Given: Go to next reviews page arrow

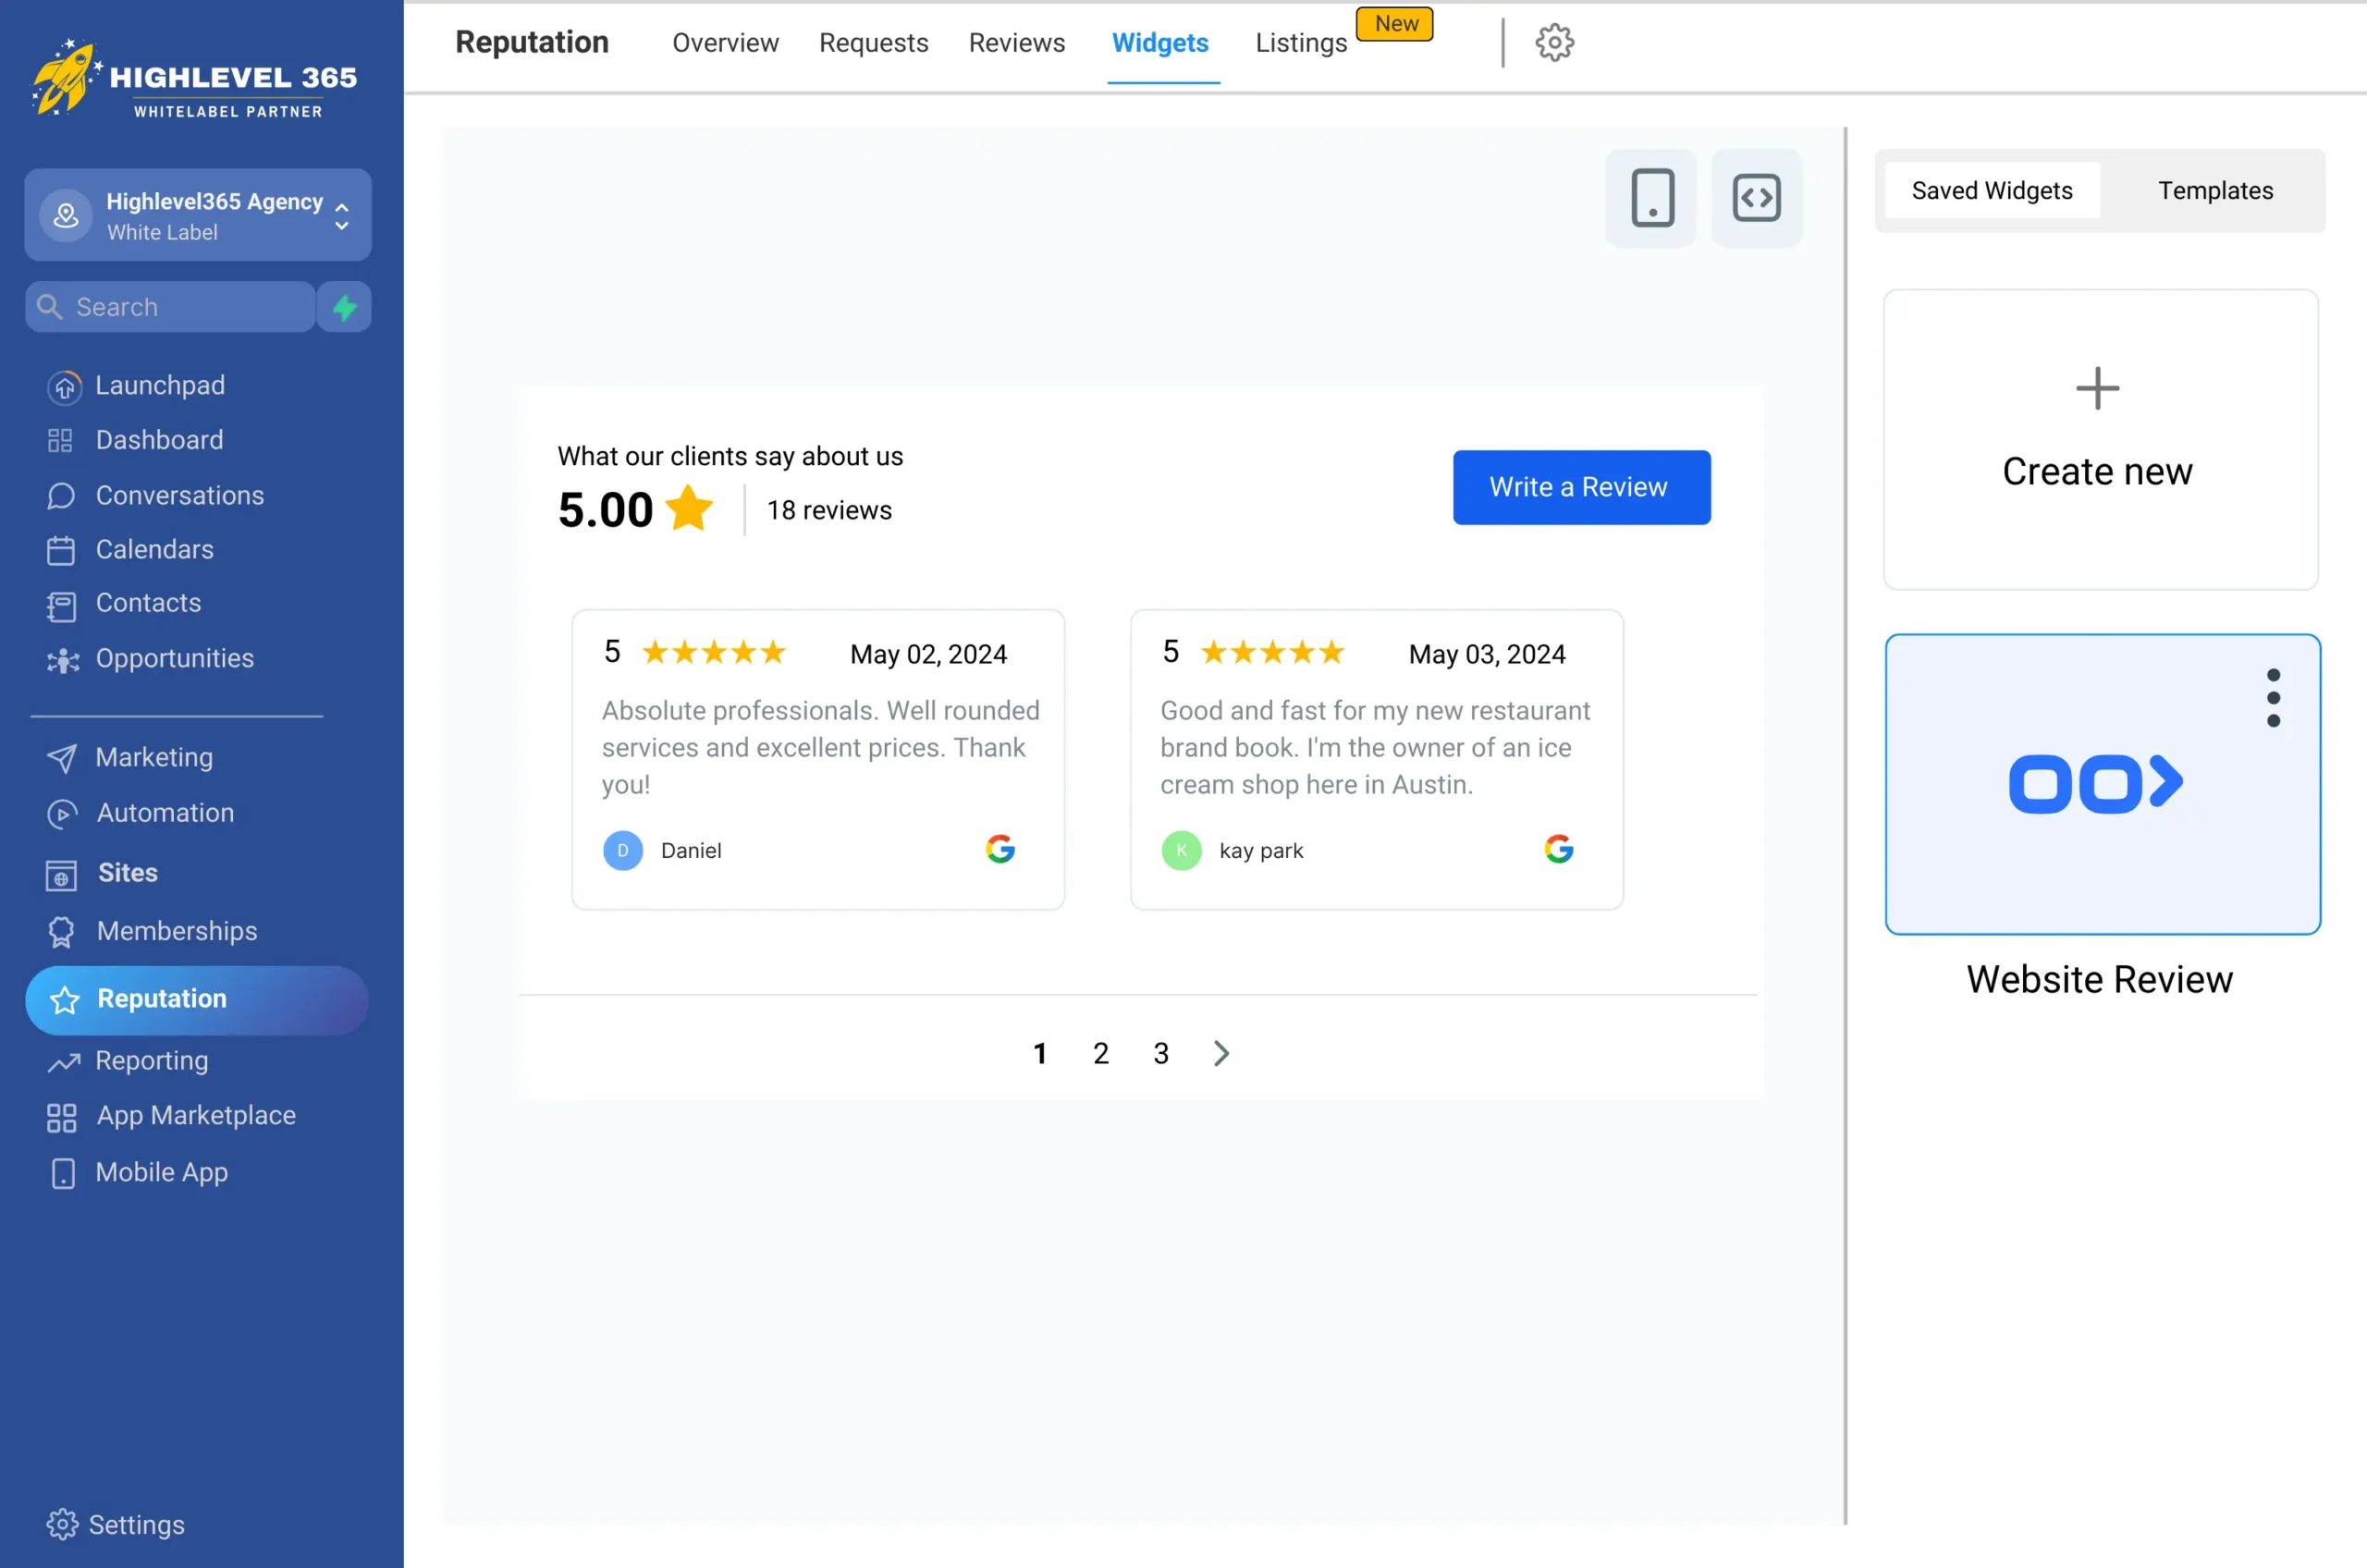Looking at the screenshot, I should pos(1221,1053).
